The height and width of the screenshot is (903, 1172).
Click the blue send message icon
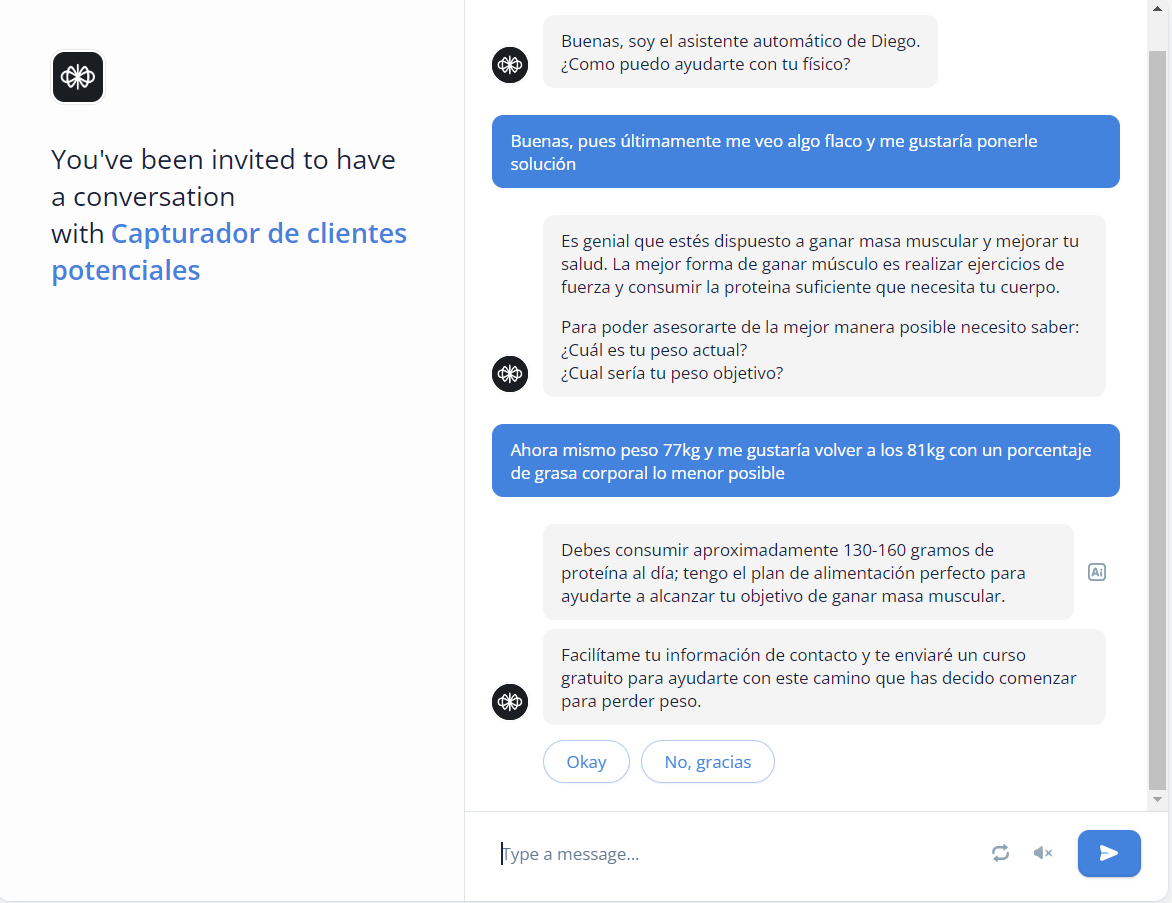[x=1109, y=853]
